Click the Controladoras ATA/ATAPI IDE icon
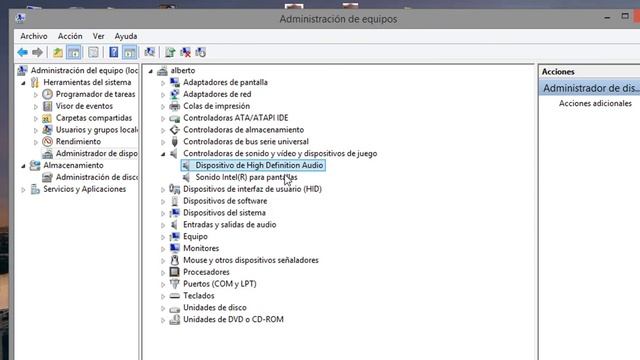Screen dimensions: 640x360 pyautogui.click(x=175, y=118)
